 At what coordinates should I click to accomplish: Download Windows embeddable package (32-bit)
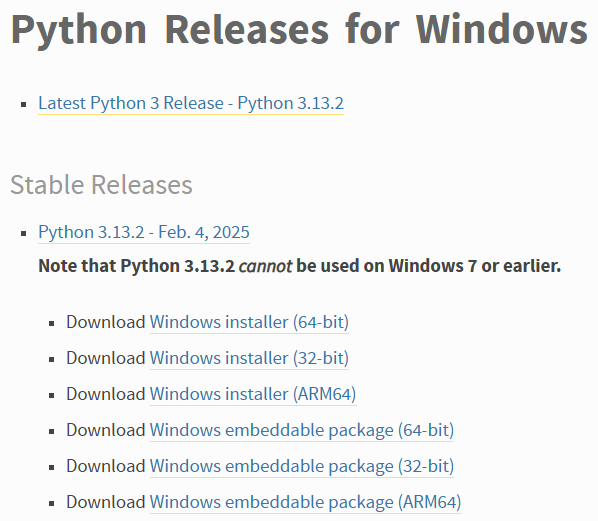pyautogui.click(x=302, y=466)
